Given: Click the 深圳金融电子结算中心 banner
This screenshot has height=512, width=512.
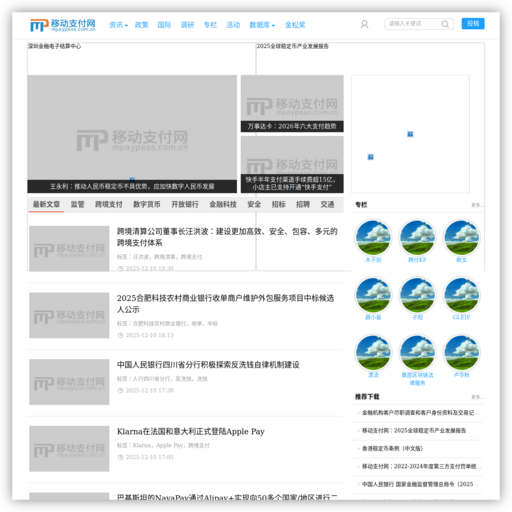Looking at the screenshot, I should click(x=54, y=46).
